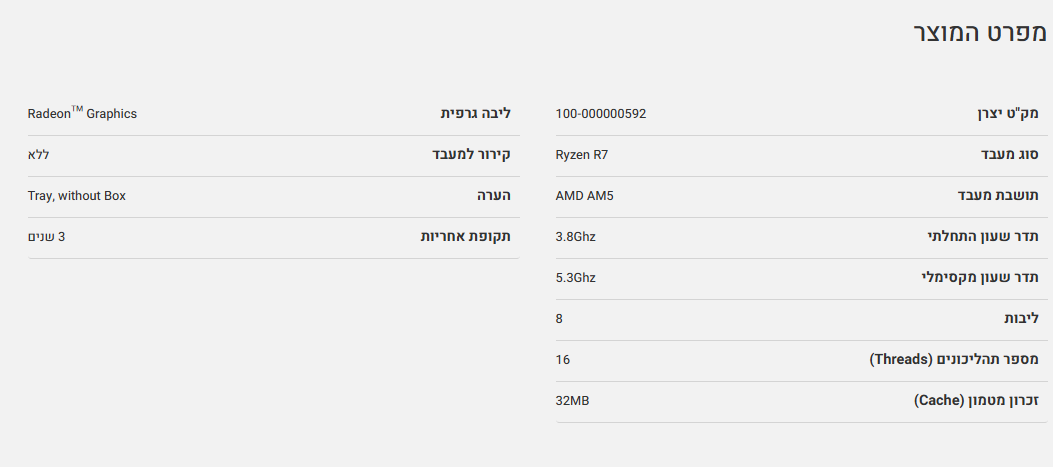Select the AMD AM5 socket value

[585, 196]
